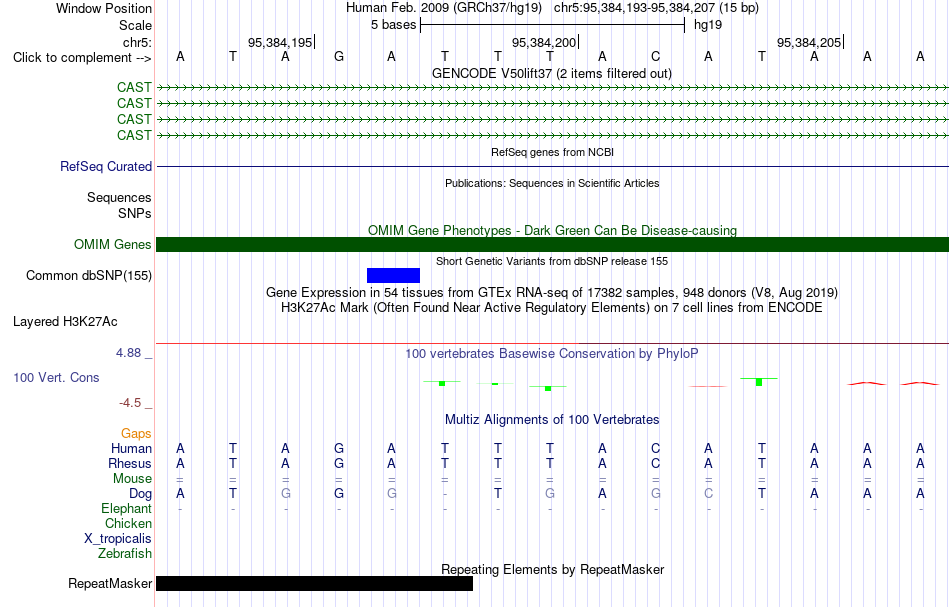
Task: Click the G base in the ruler sequence
Action: (x=339, y=57)
